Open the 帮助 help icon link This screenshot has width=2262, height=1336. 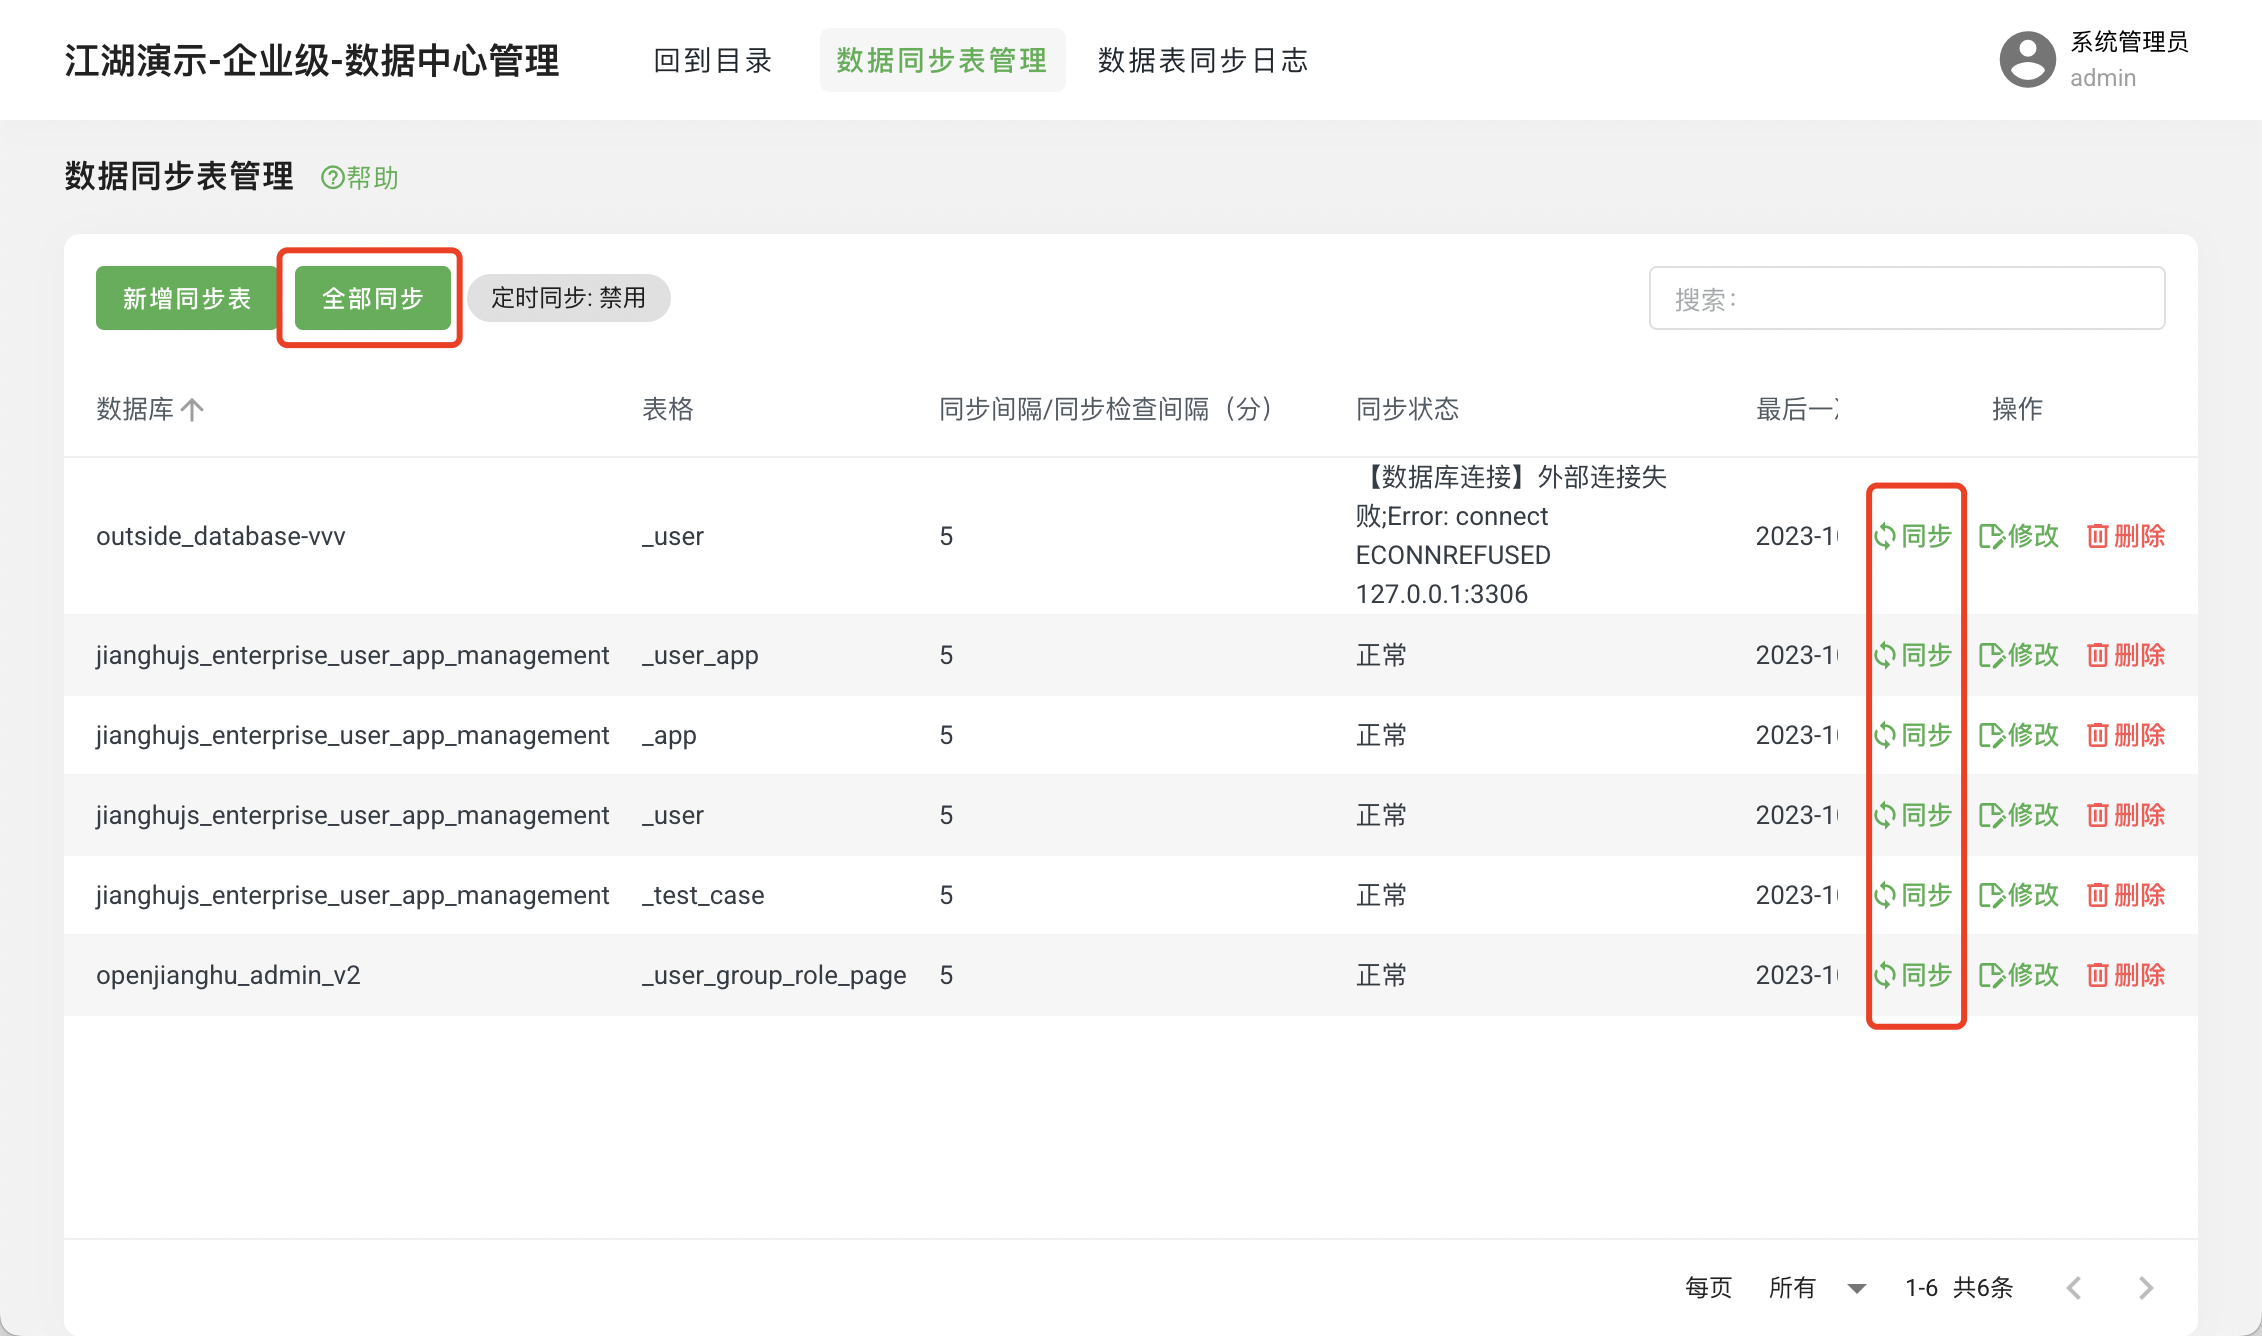point(332,178)
